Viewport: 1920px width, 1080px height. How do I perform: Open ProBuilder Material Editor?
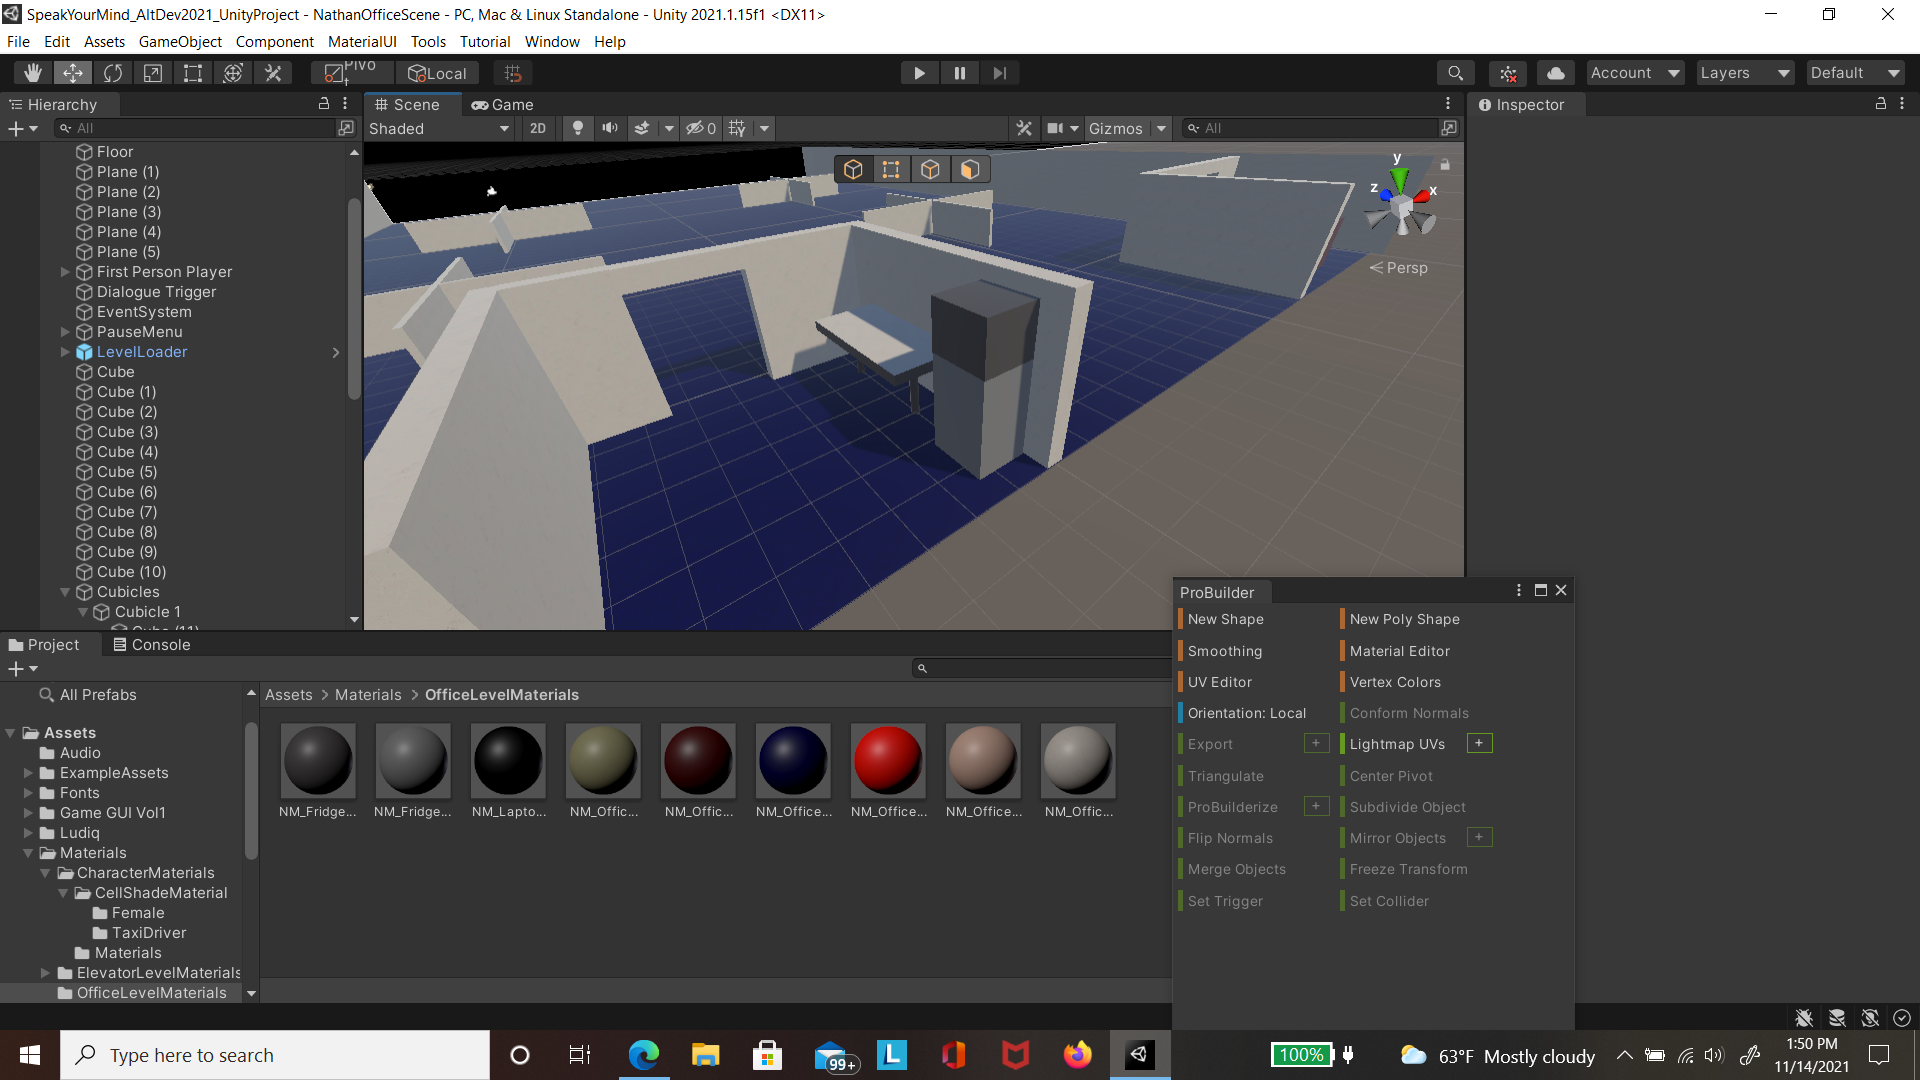tap(1399, 651)
